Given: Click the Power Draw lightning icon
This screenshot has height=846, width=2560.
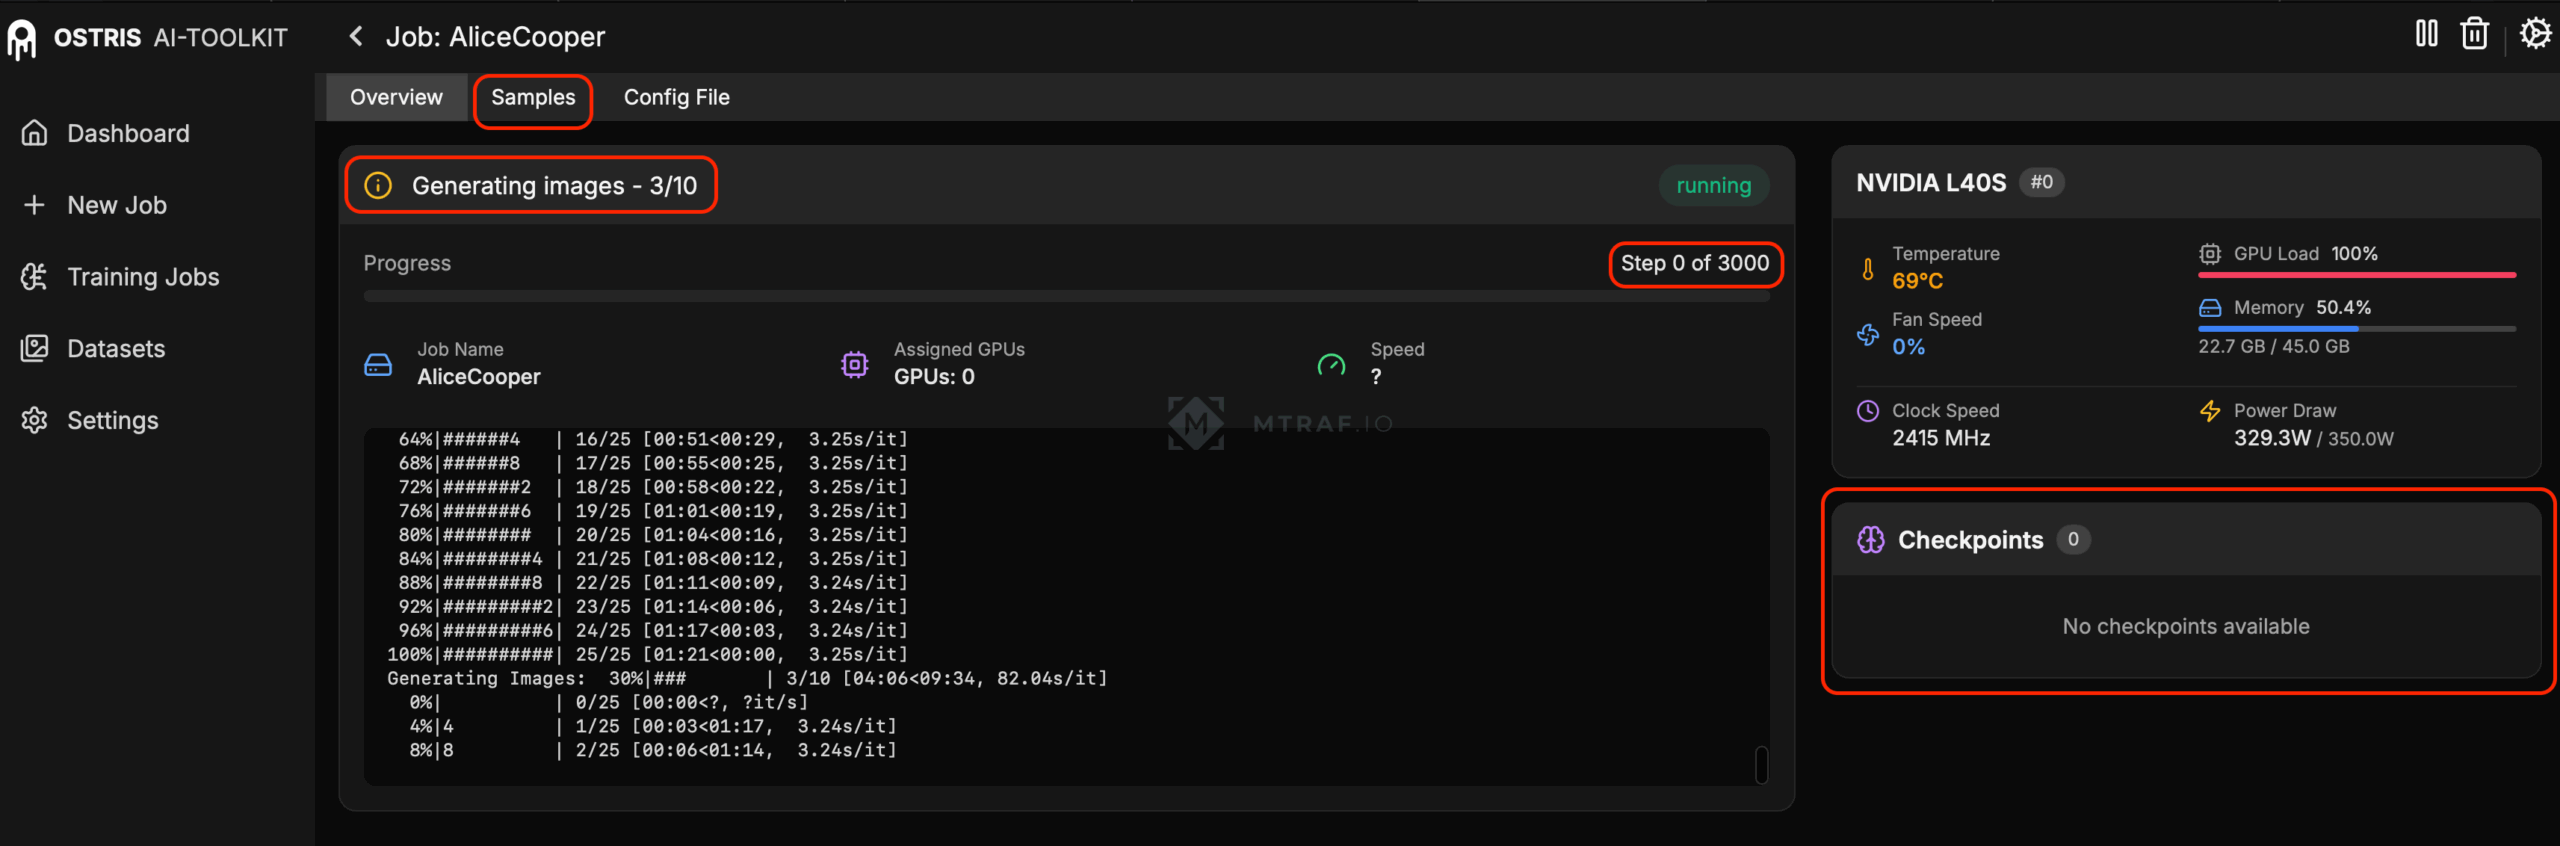Looking at the screenshot, I should pyautogui.click(x=2209, y=411).
